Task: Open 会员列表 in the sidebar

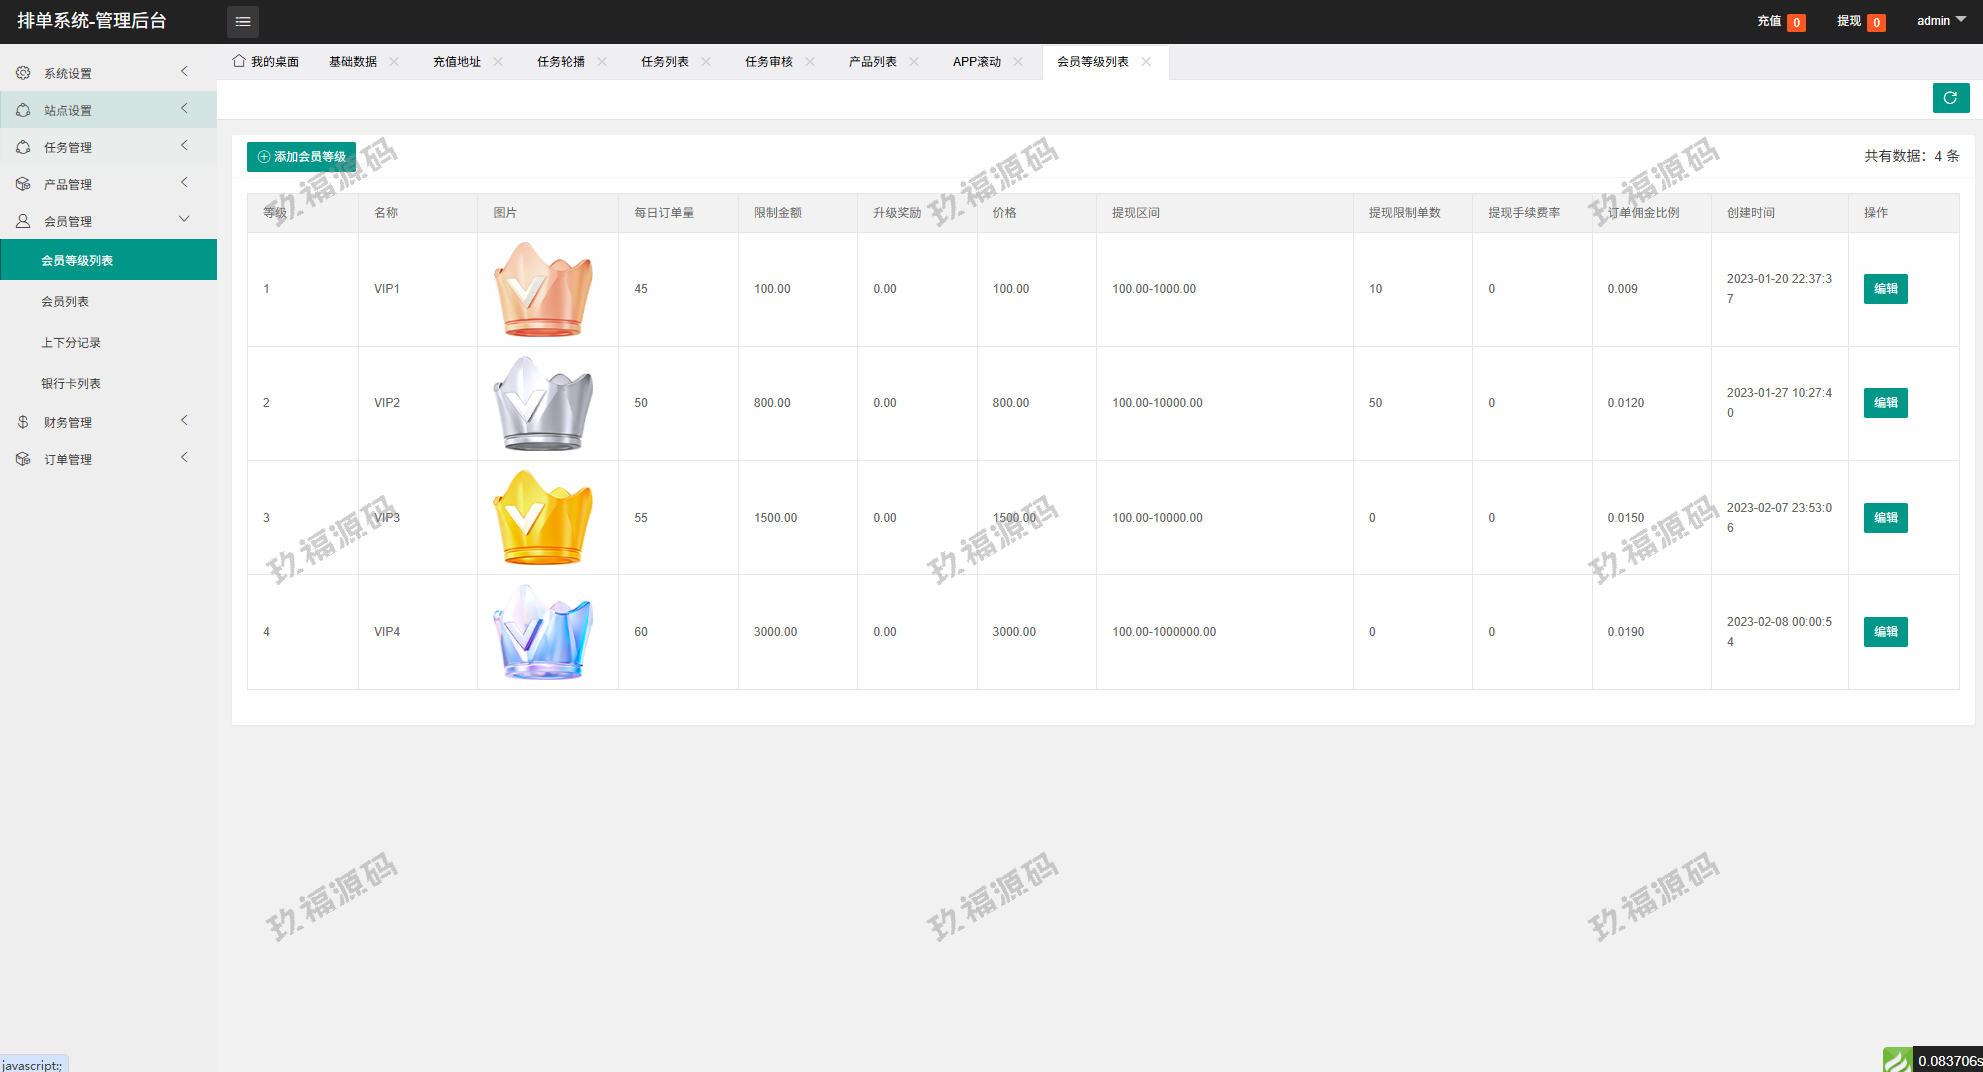Action: point(65,302)
